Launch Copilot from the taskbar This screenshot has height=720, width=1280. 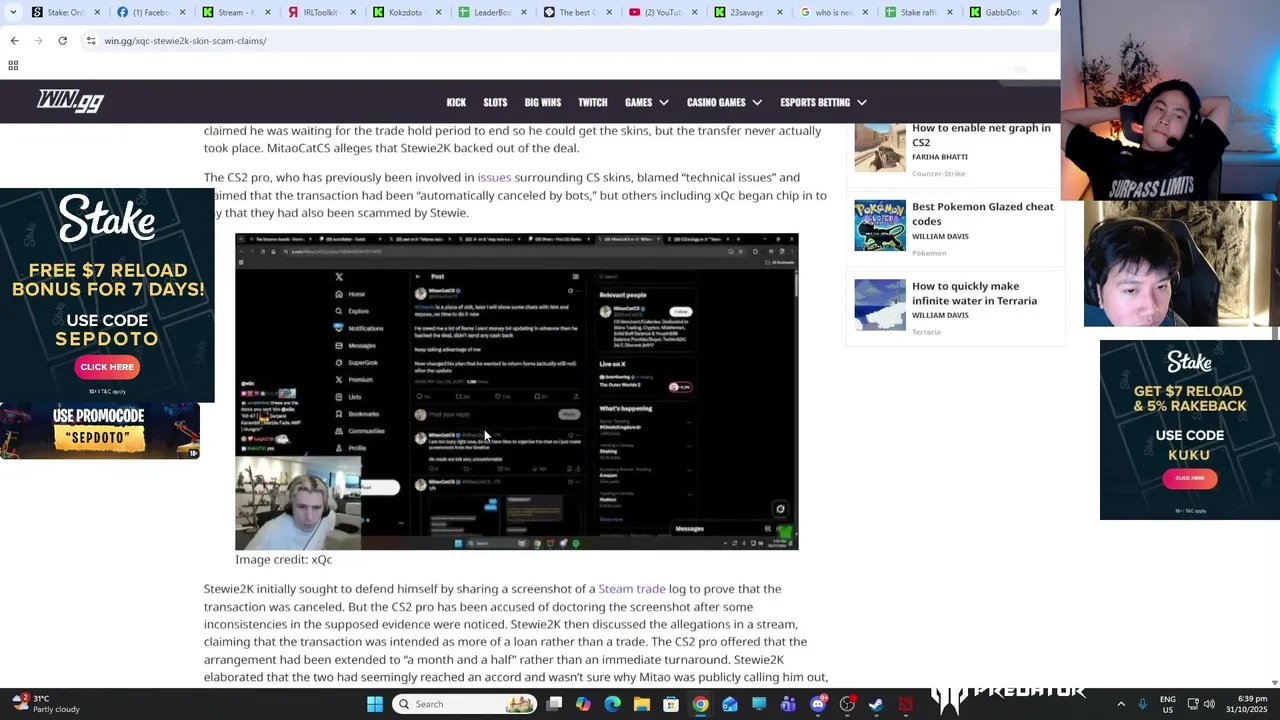[x=583, y=704]
